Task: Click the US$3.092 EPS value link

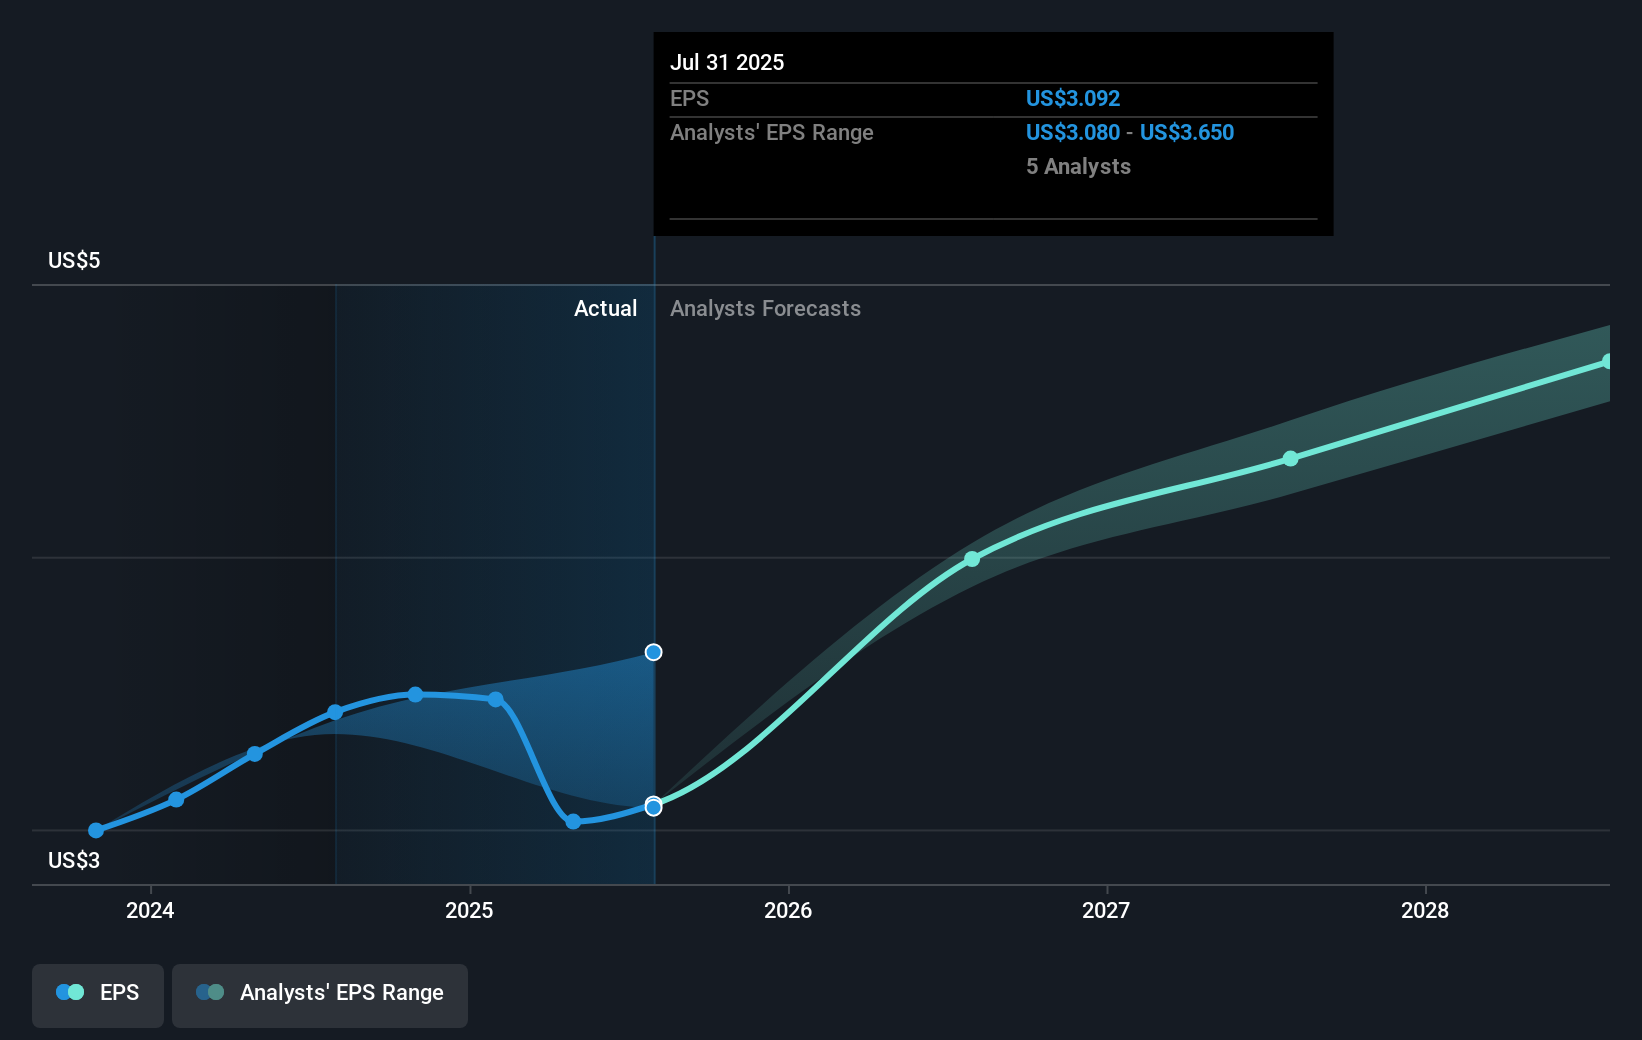Action: (x=1072, y=98)
